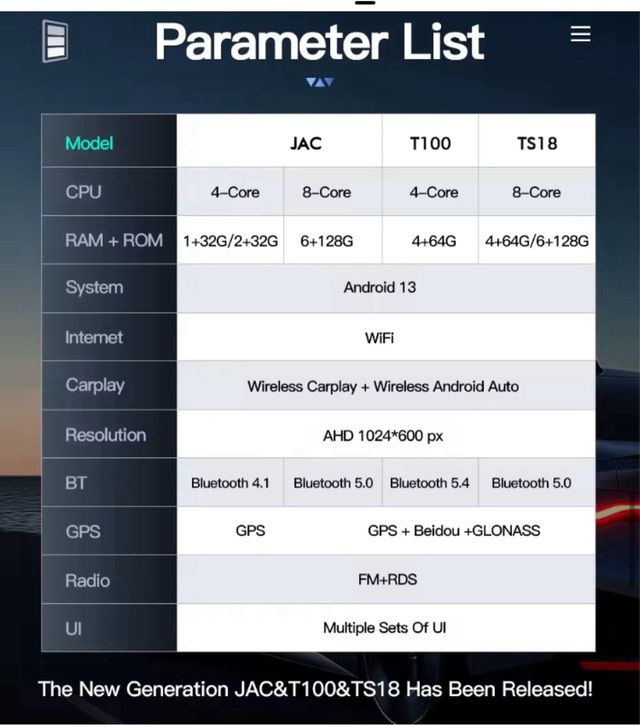640x725 pixels.
Task: Click the New Generation released caption
Action: pos(315,689)
